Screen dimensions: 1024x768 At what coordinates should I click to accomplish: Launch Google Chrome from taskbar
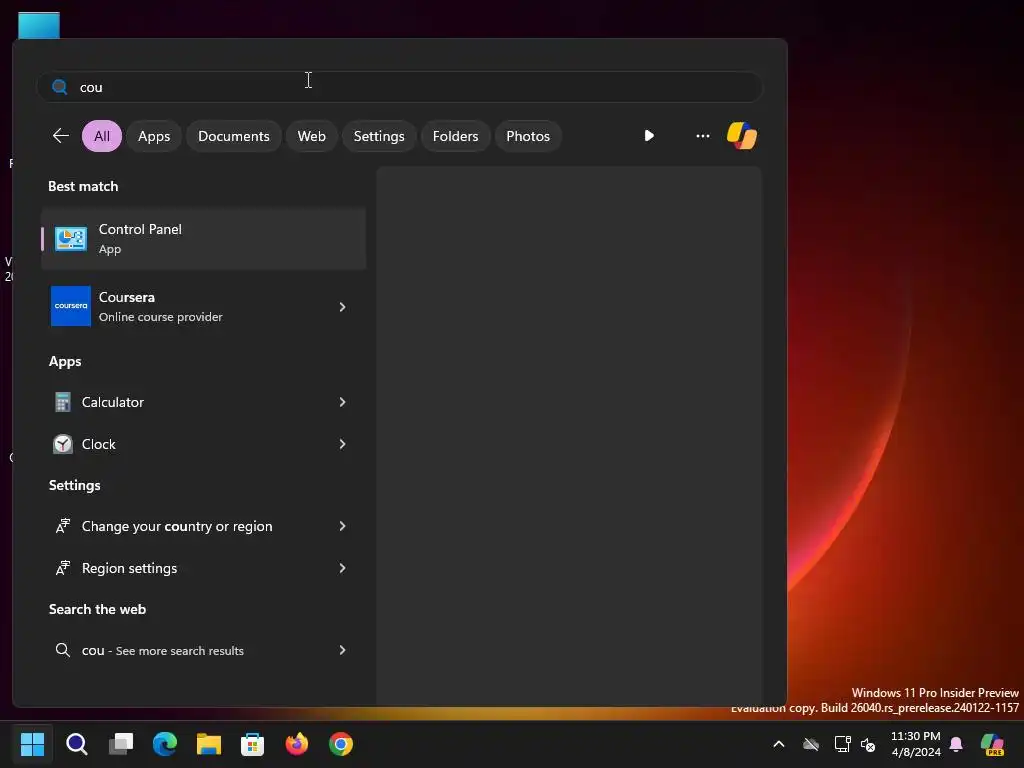[x=341, y=744]
